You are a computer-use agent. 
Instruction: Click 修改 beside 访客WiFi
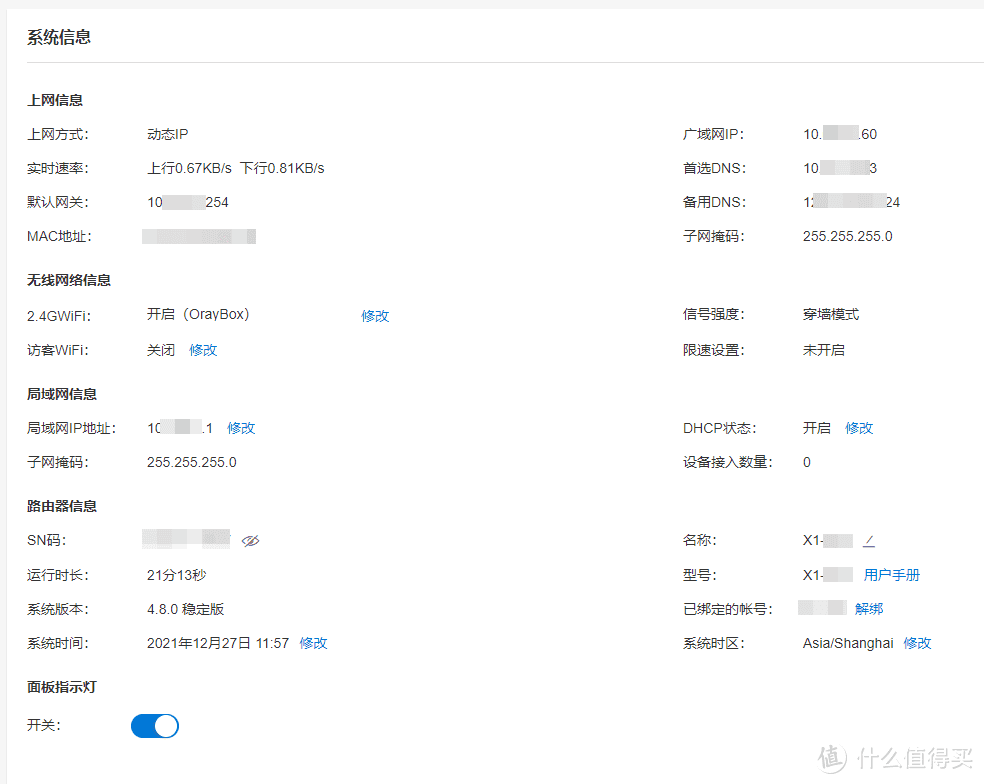pyautogui.click(x=203, y=350)
